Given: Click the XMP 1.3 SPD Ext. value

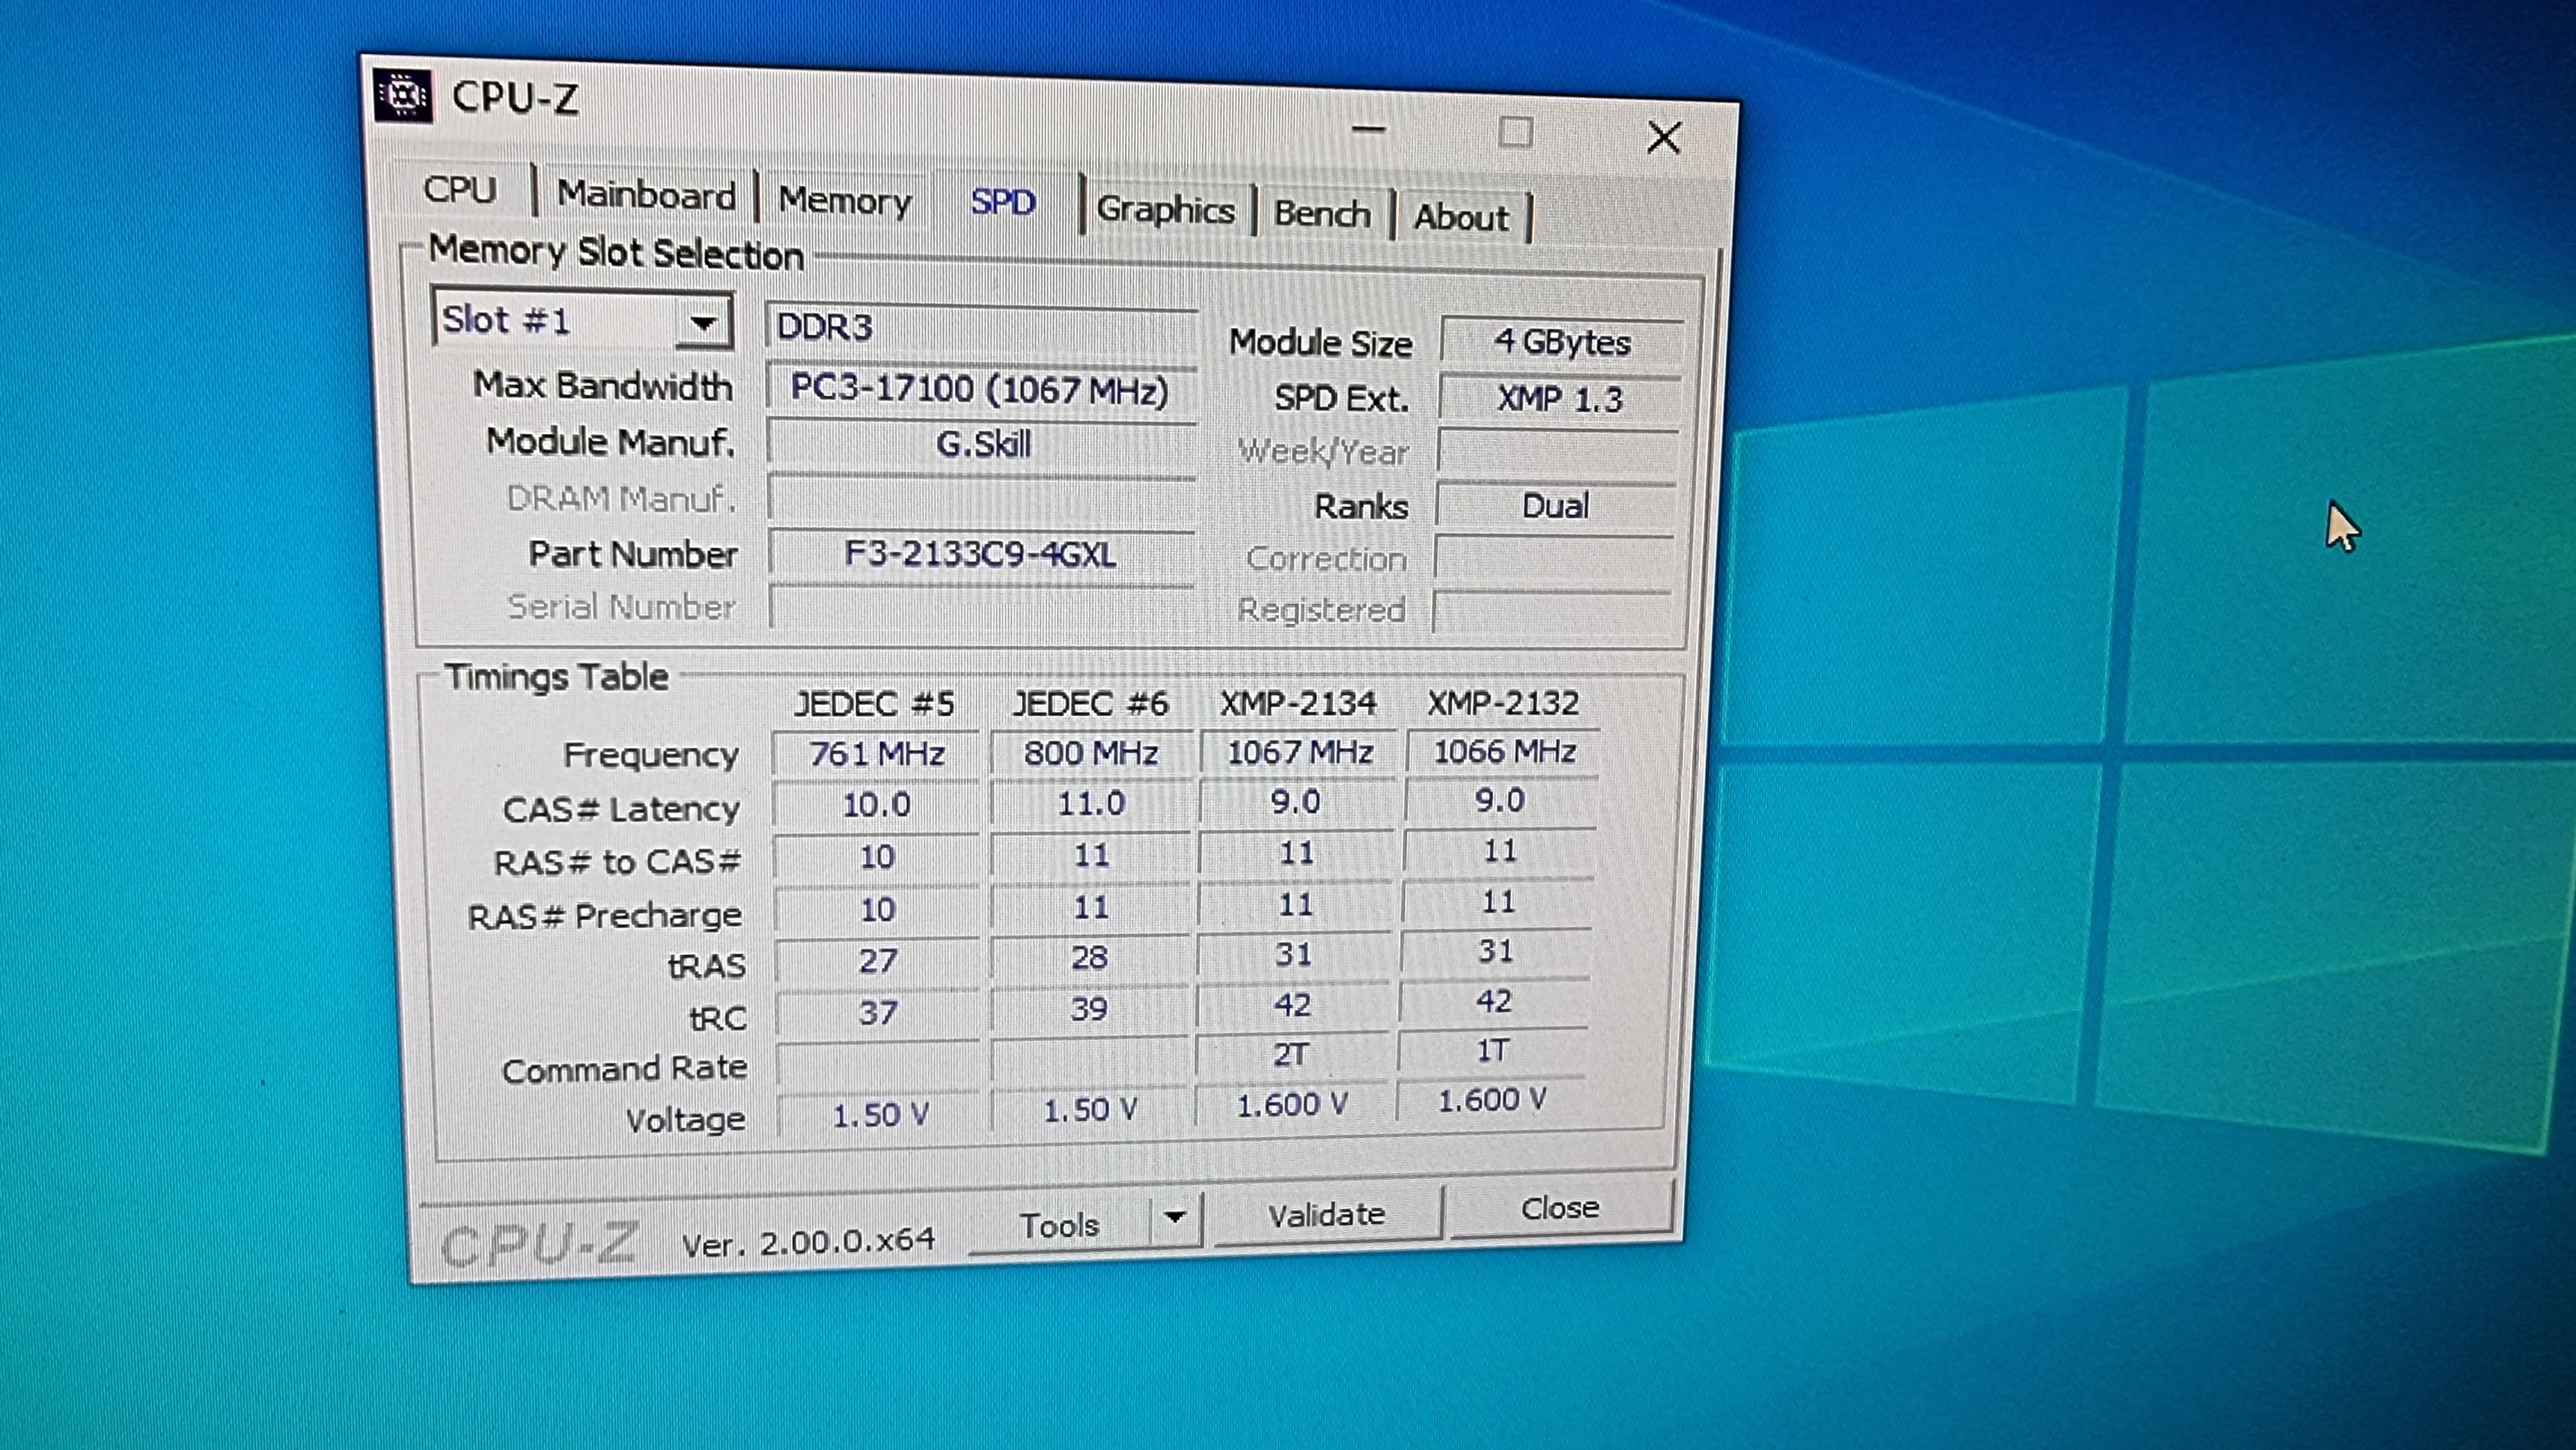Looking at the screenshot, I should [x=1560, y=399].
